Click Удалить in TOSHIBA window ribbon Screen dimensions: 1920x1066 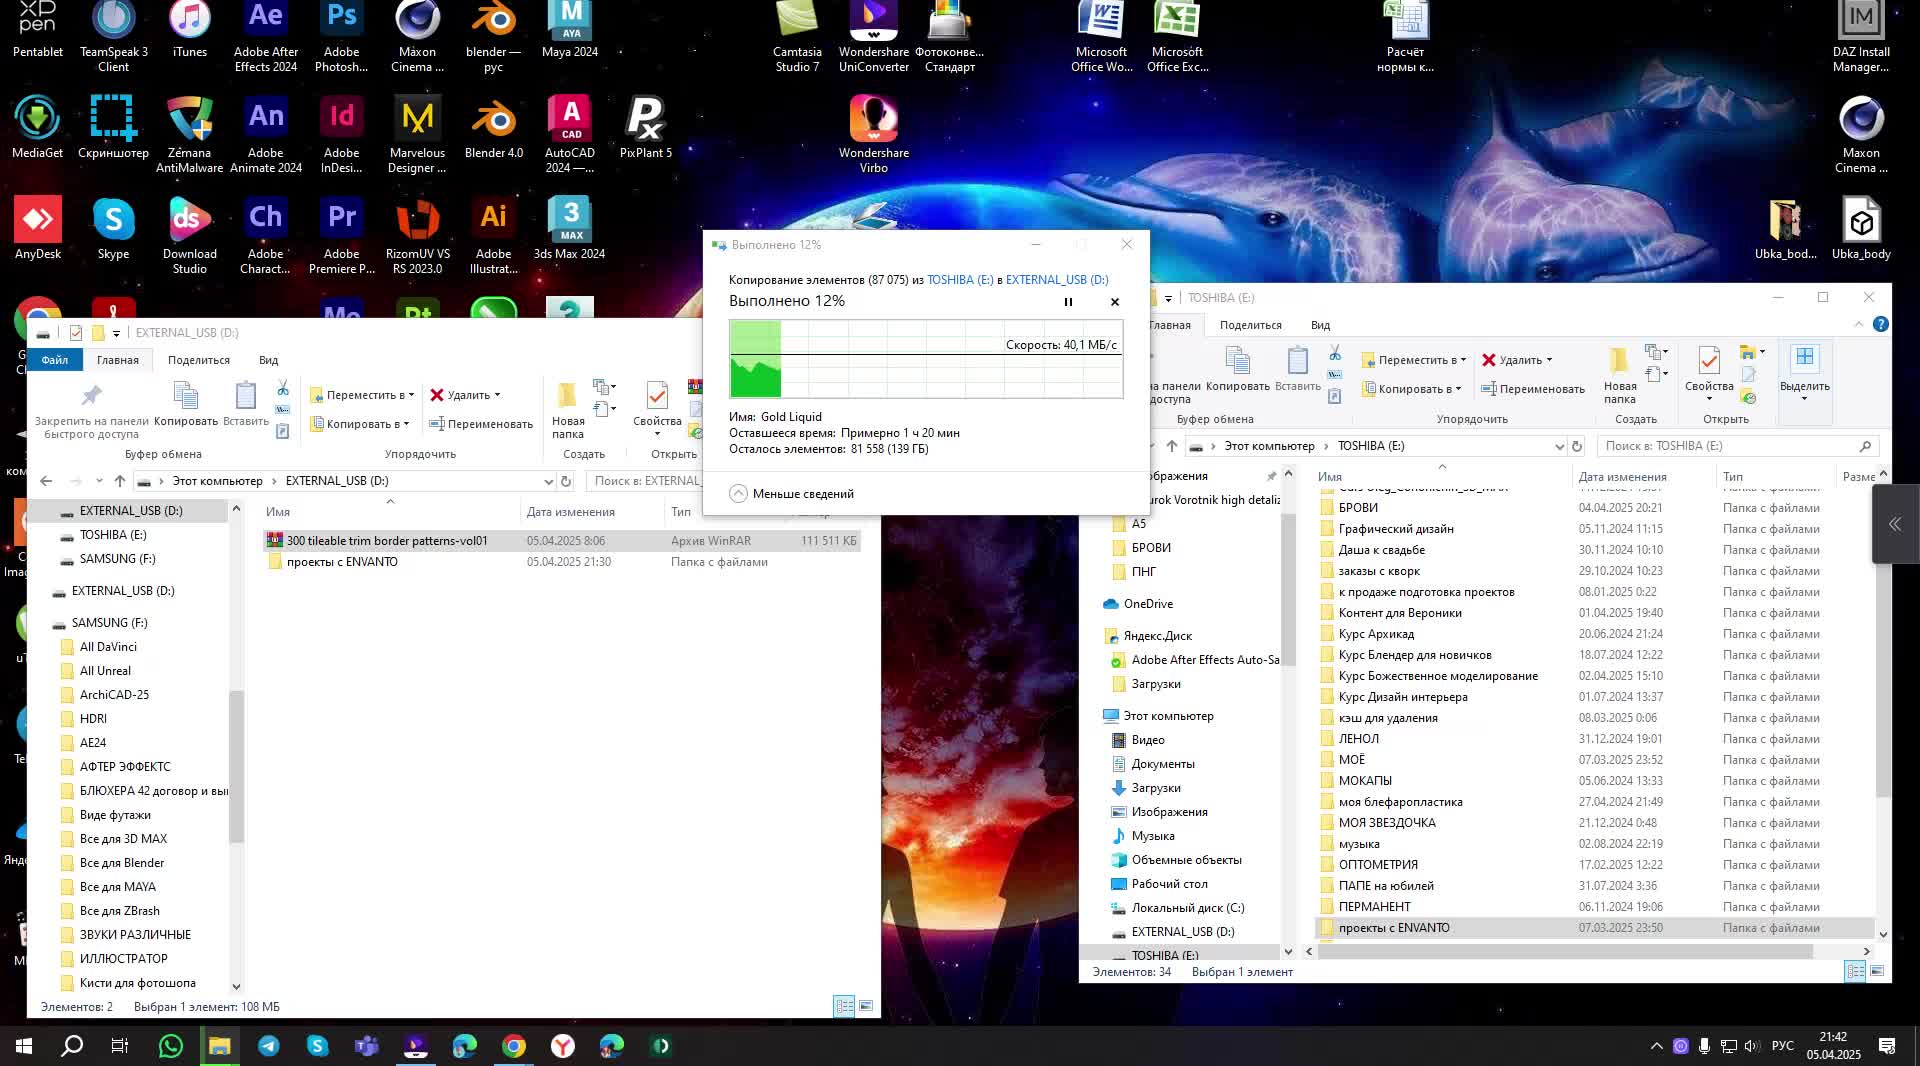point(1517,360)
